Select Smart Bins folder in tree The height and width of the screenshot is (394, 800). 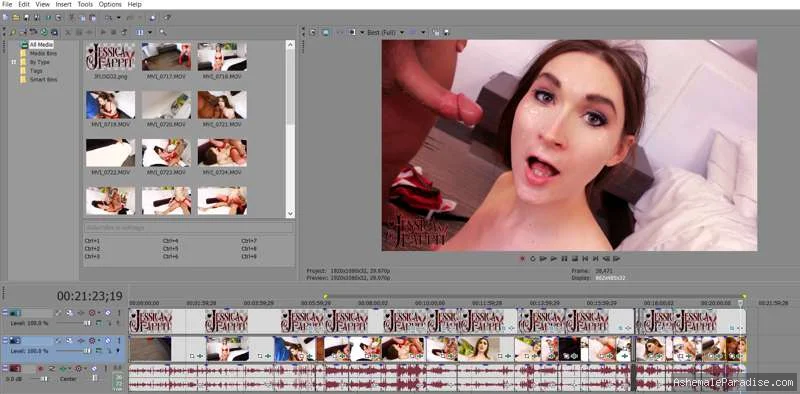(x=43, y=80)
